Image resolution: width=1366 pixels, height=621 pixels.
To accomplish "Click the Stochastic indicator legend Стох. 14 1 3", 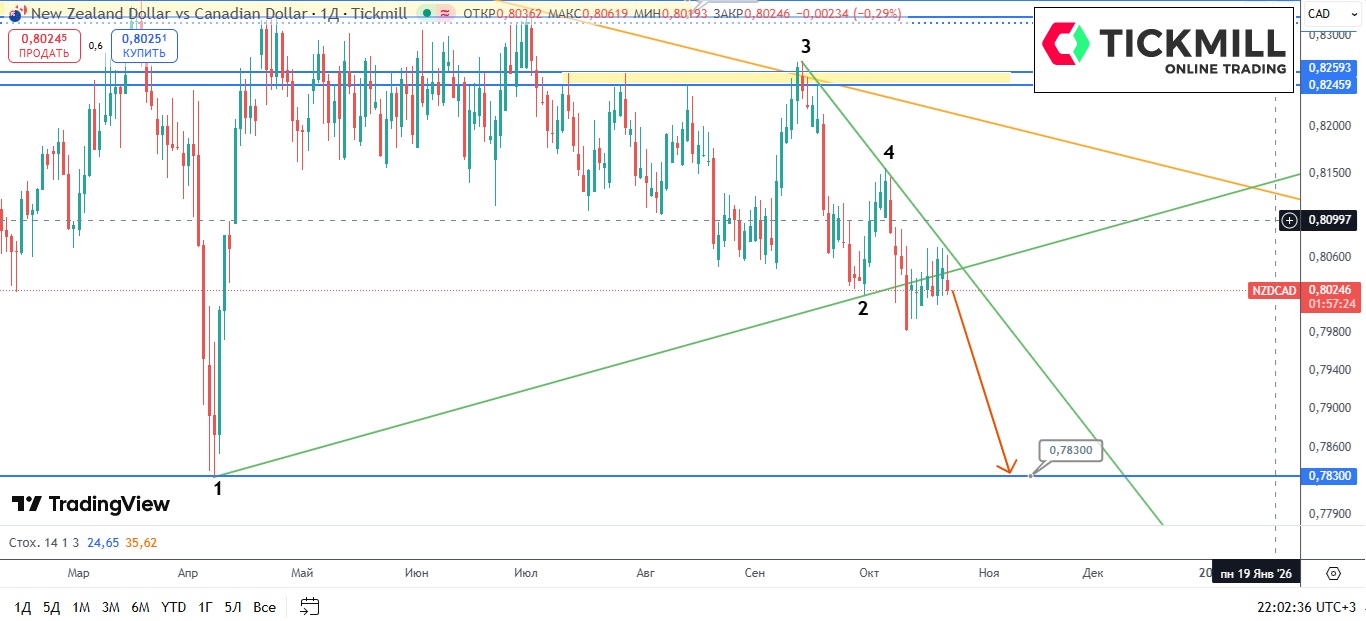I will click(x=43, y=543).
